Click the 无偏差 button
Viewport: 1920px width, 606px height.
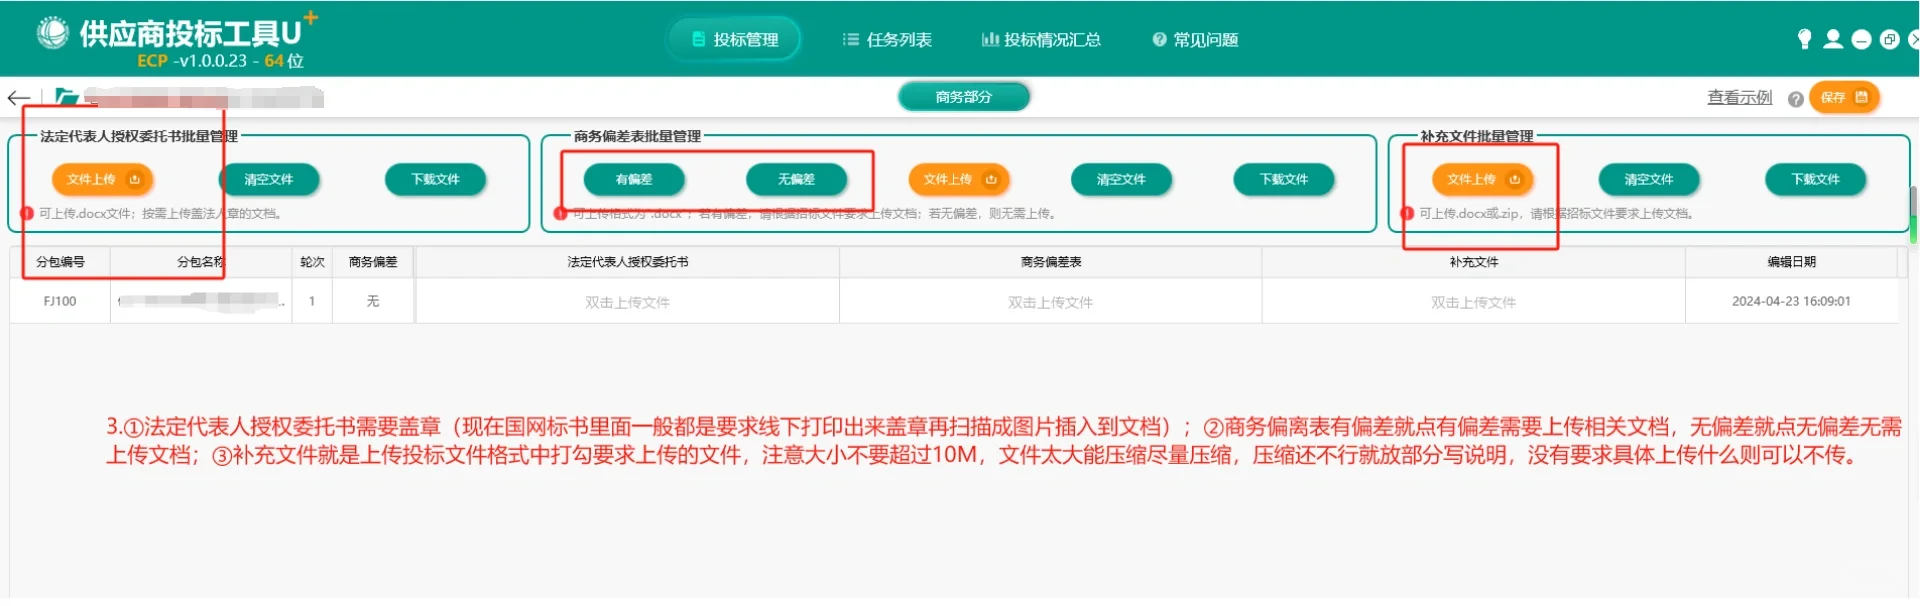[796, 180]
